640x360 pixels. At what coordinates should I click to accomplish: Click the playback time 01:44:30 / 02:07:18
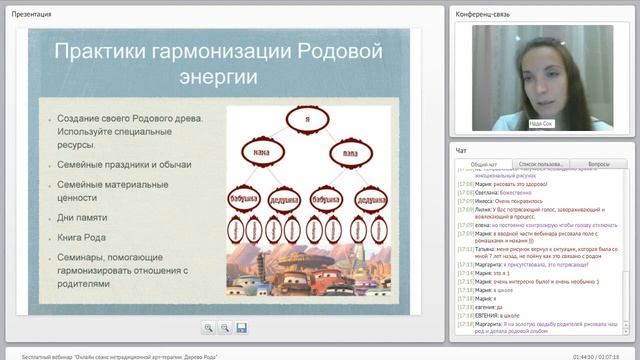pyautogui.click(x=596, y=357)
